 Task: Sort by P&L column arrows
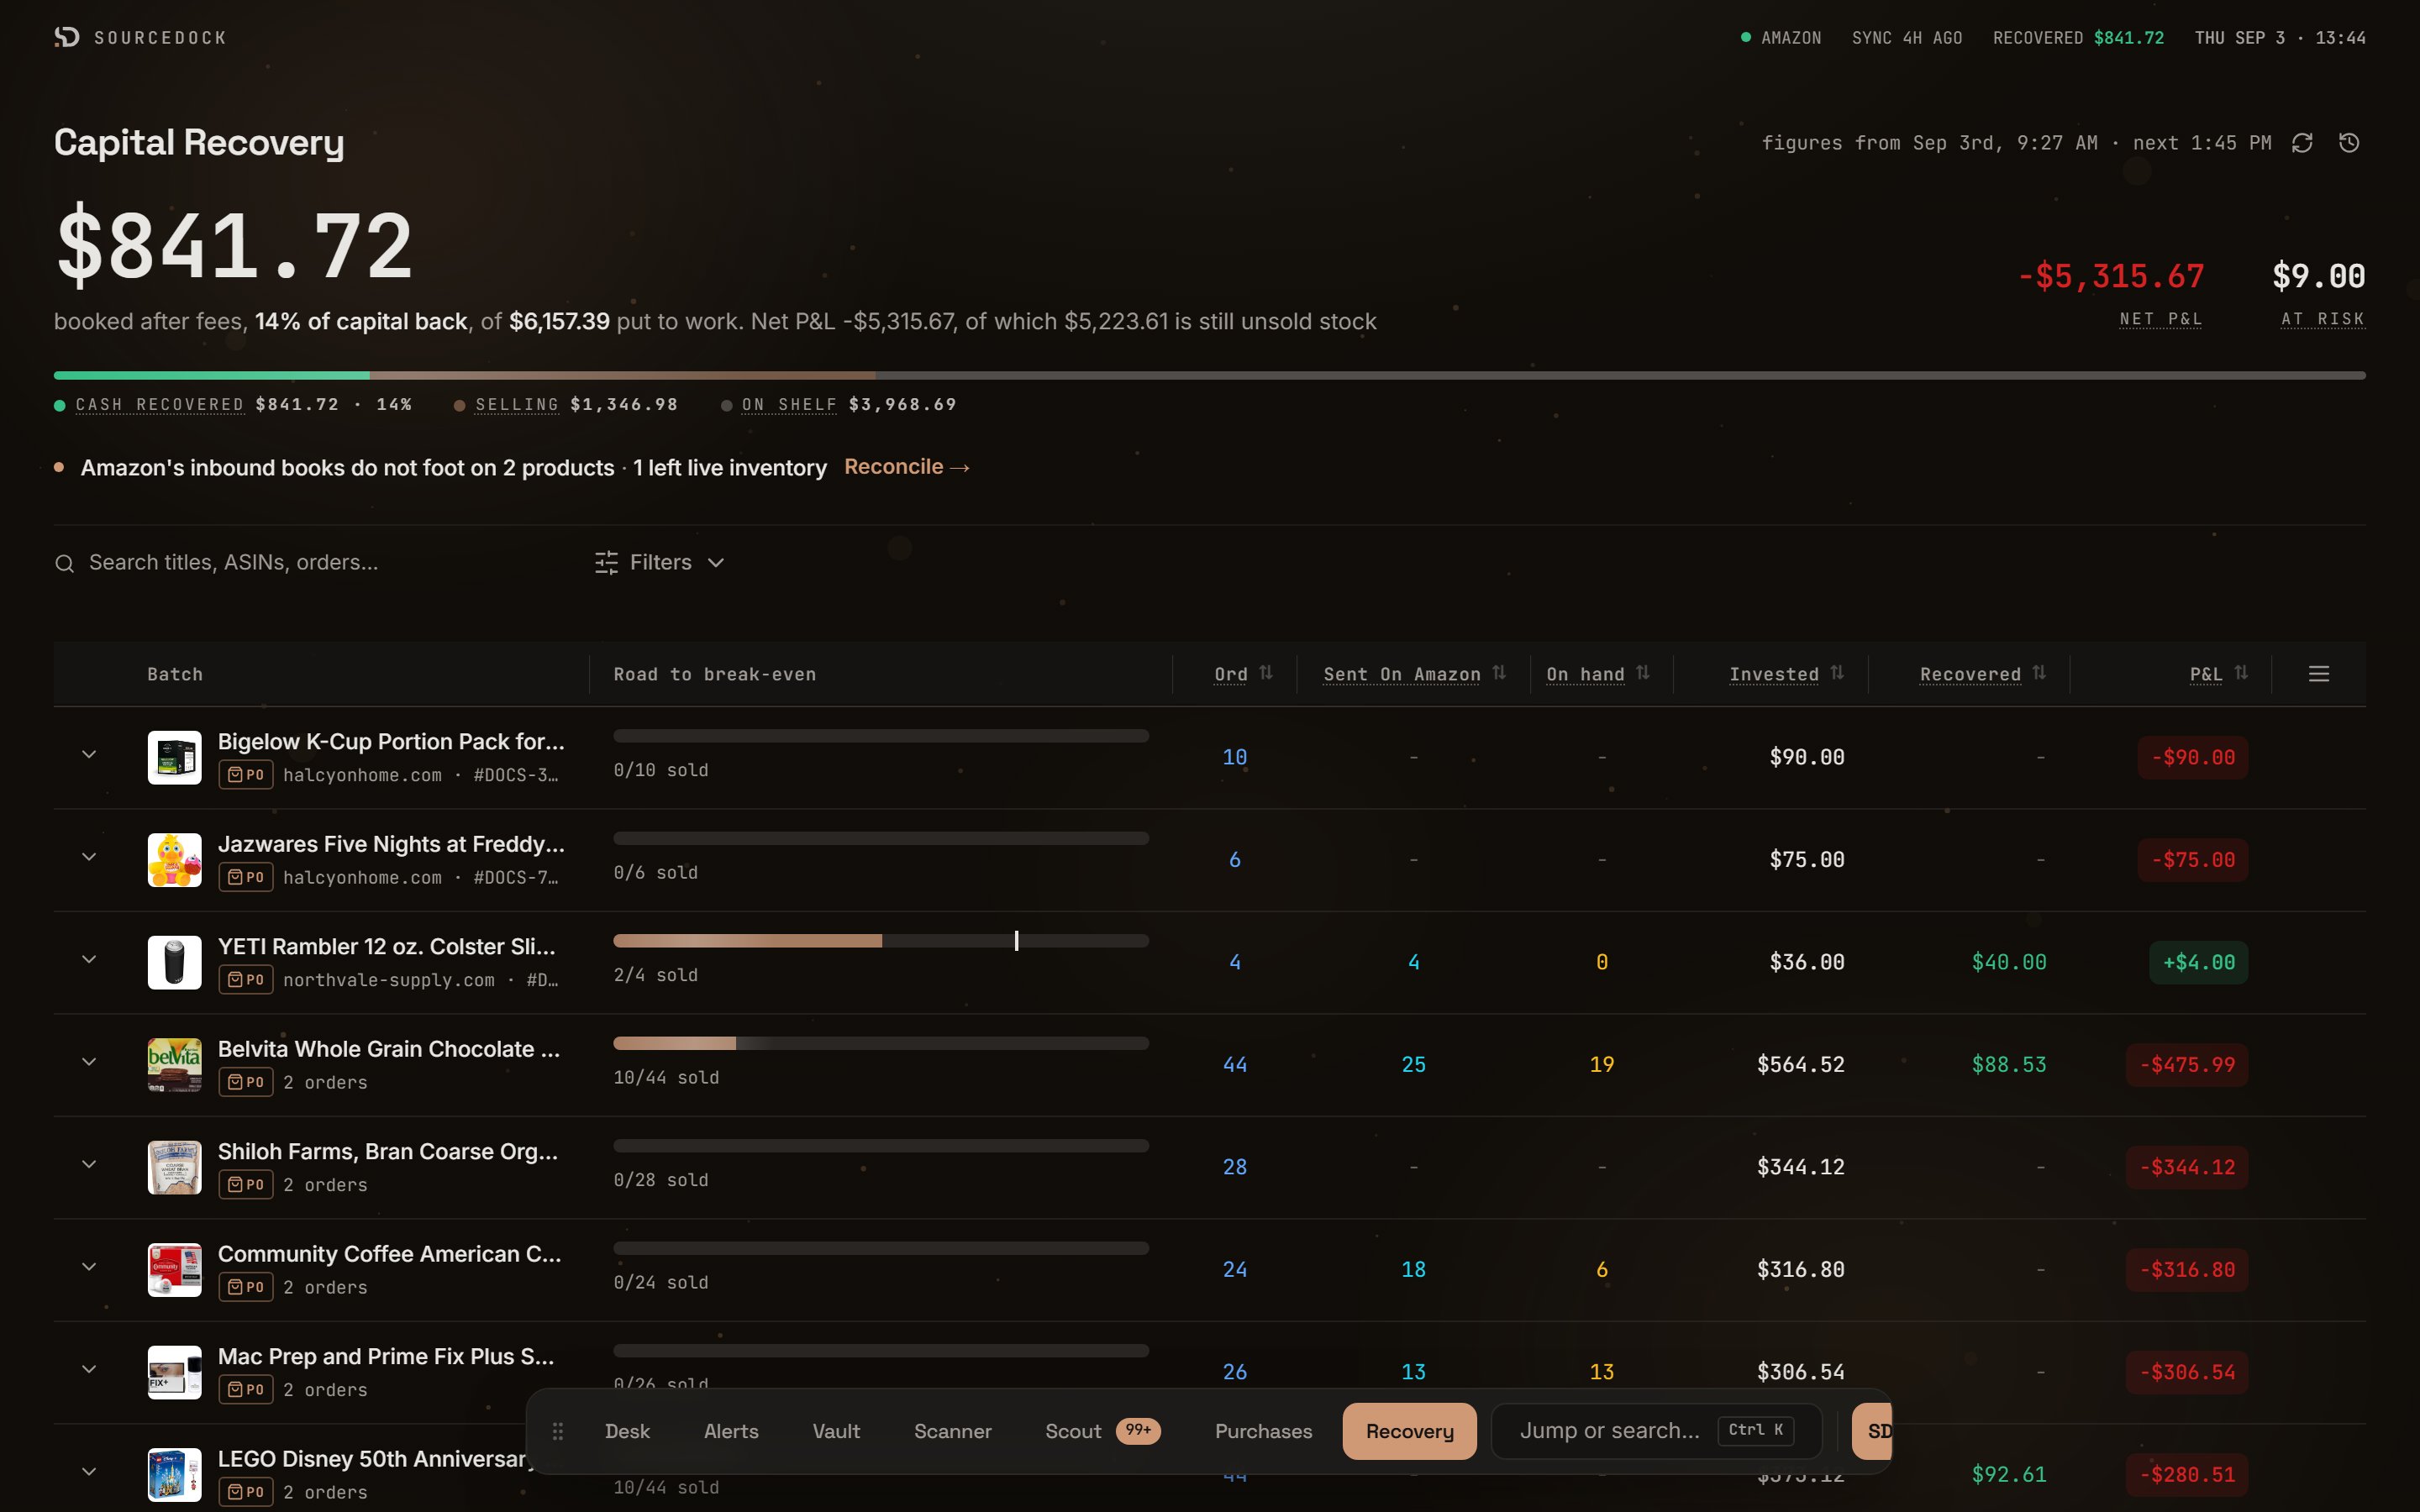click(x=2240, y=673)
